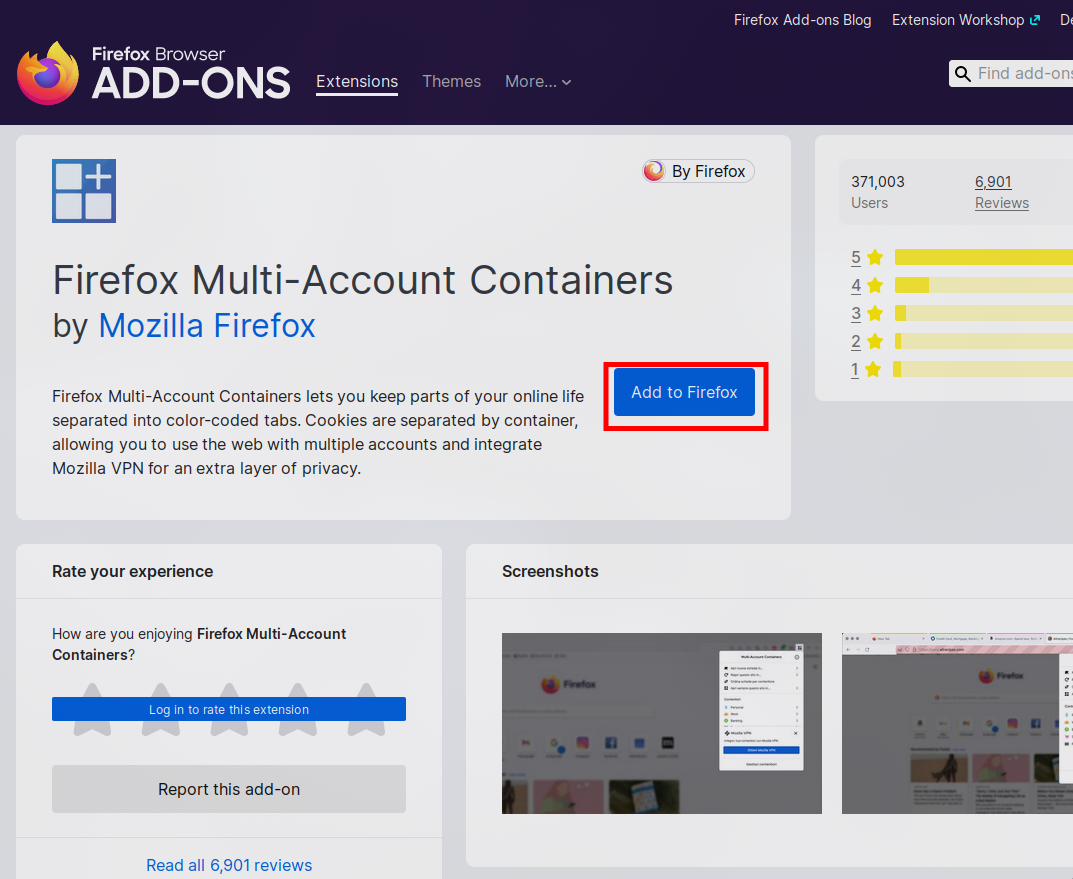The height and width of the screenshot is (879, 1073).
Task: Click the Add to Firefox button
Action: coord(685,392)
